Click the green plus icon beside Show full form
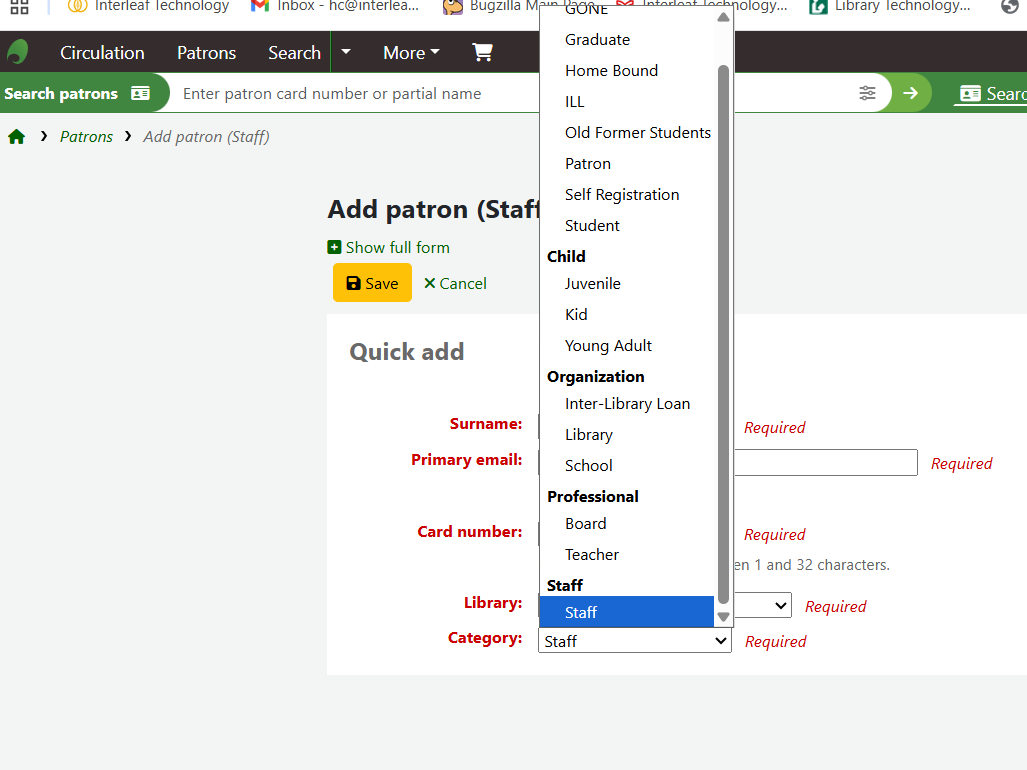1027x770 pixels. pos(334,248)
